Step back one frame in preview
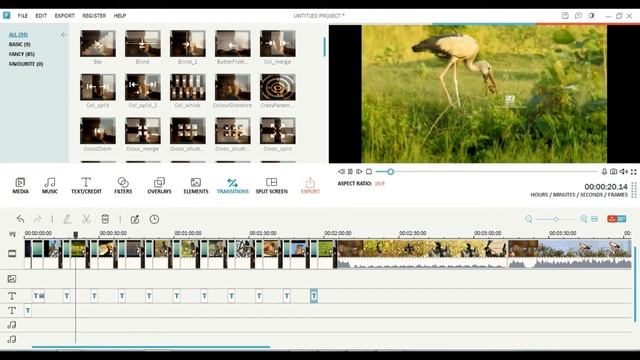This screenshot has width=640, height=360. coord(341,172)
